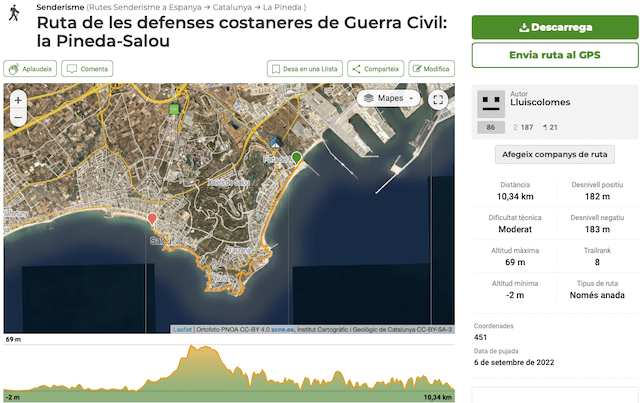Click the green waypoint square on the map

[174, 109]
